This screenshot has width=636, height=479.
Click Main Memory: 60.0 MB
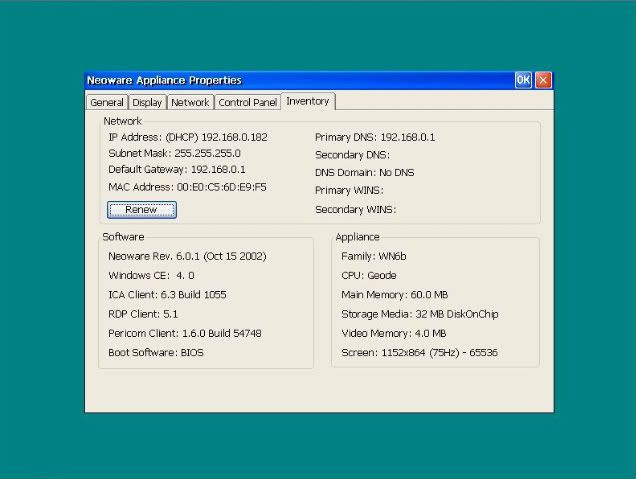pos(395,294)
